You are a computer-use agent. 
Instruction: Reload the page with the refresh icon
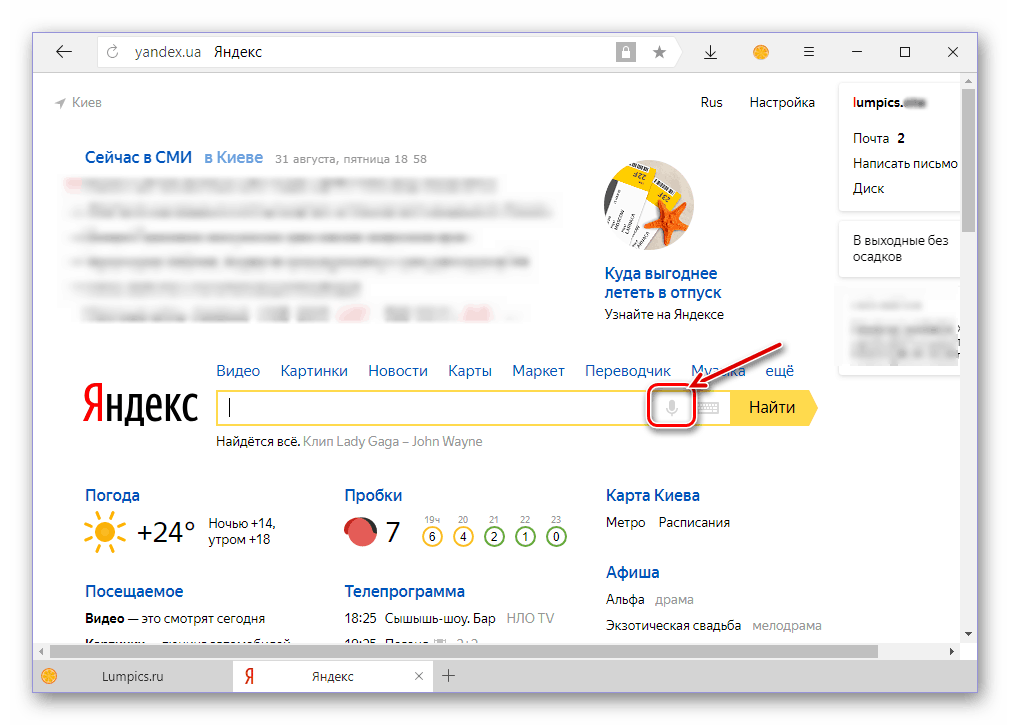pos(113,52)
